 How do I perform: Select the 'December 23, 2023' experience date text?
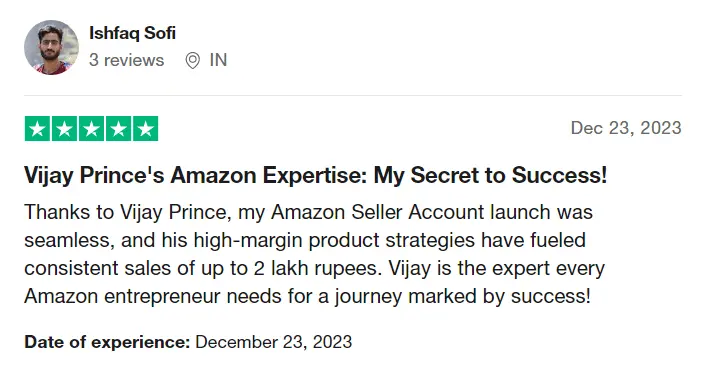point(274,342)
